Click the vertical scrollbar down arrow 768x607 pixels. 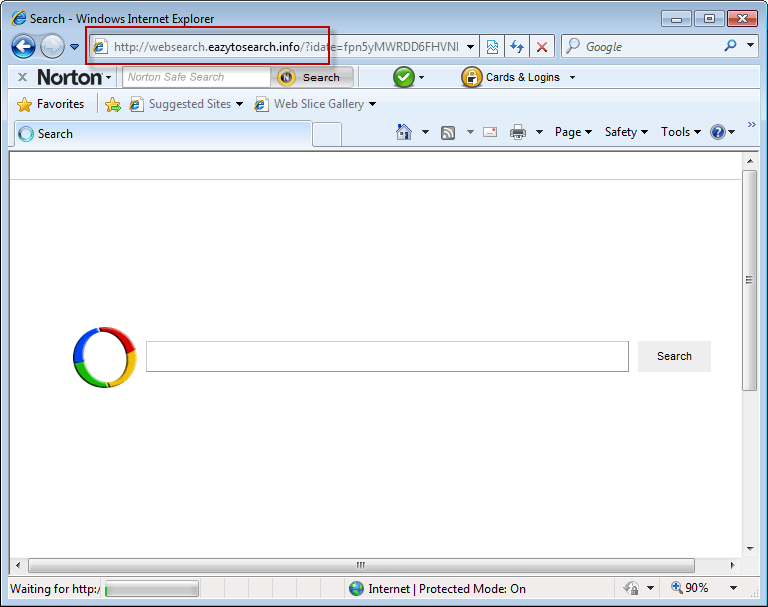click(x=749, y=548)
